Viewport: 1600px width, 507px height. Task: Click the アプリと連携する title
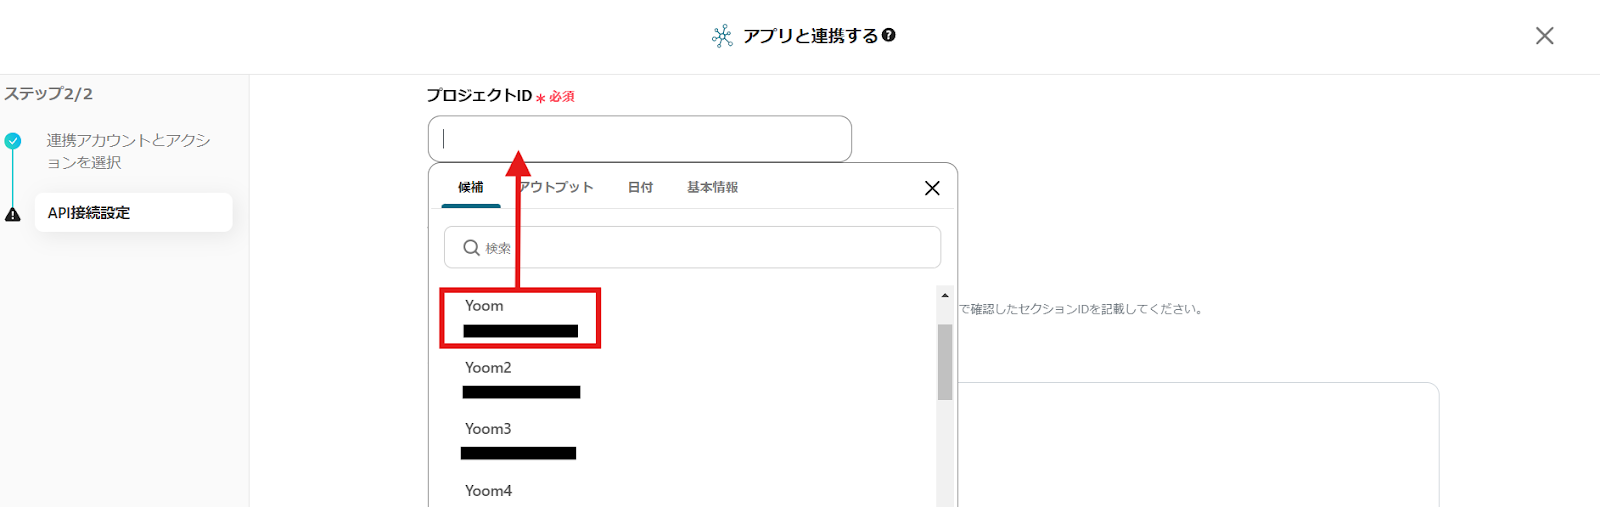click(810, 36)
